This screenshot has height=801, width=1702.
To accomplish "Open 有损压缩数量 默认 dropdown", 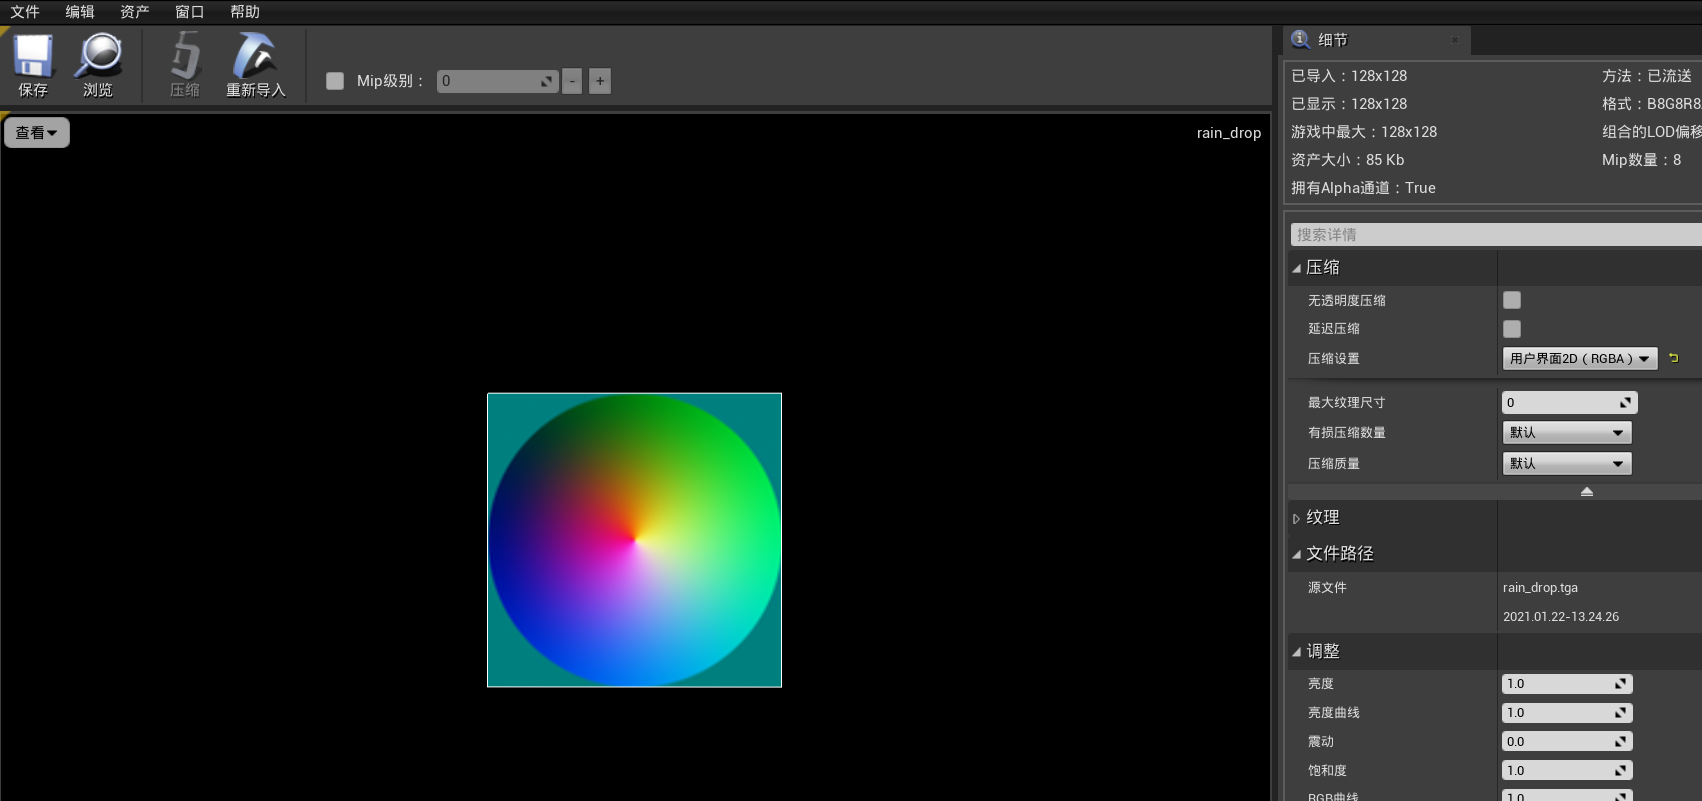I will [1567, 433].
